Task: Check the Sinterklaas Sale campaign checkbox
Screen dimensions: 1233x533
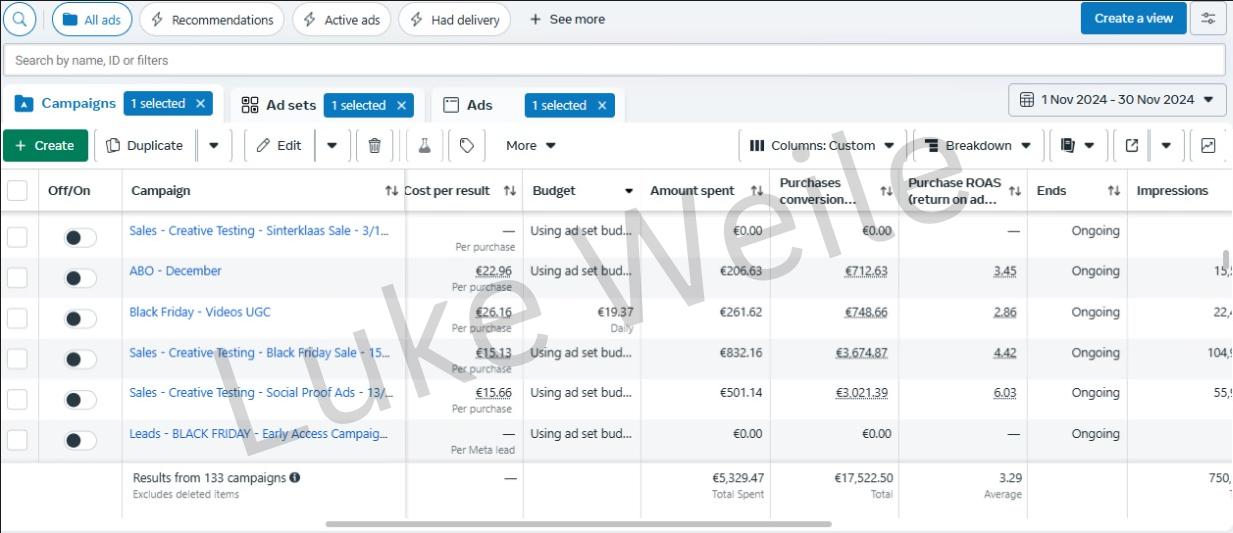Action: point(17,237)
